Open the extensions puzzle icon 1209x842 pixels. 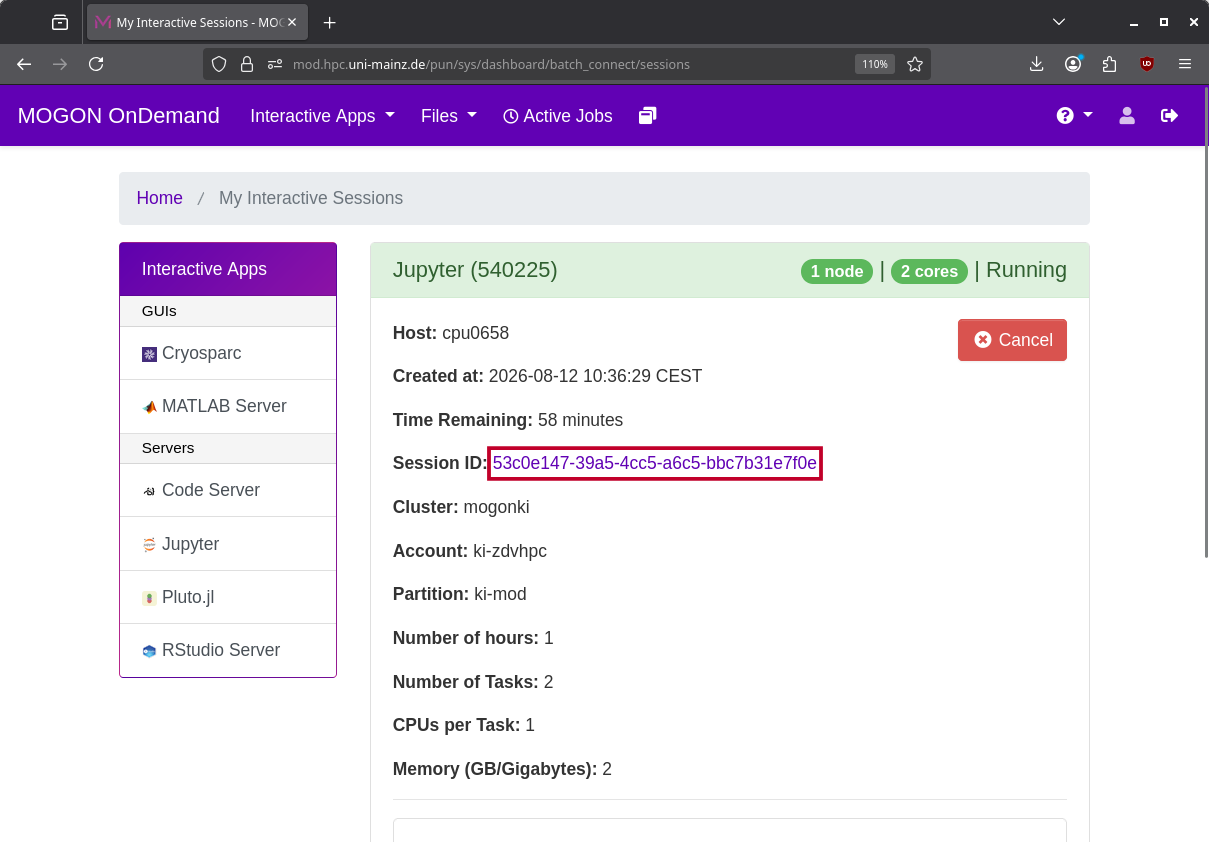coord(1109,64)
